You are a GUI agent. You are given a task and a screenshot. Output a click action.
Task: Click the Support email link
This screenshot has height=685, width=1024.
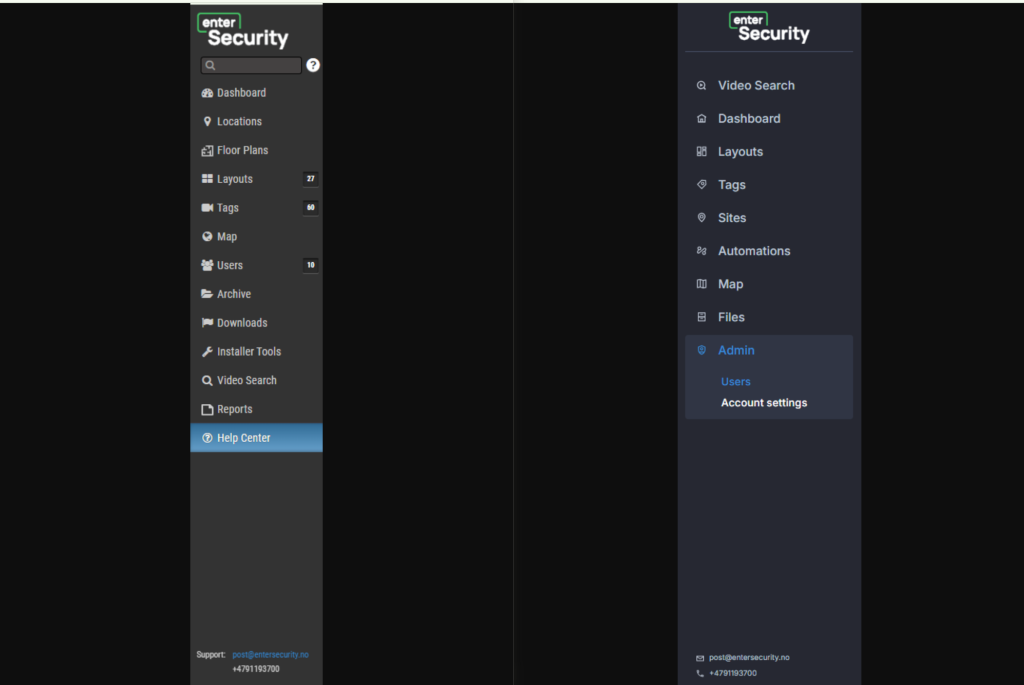[x=270, y=655]
